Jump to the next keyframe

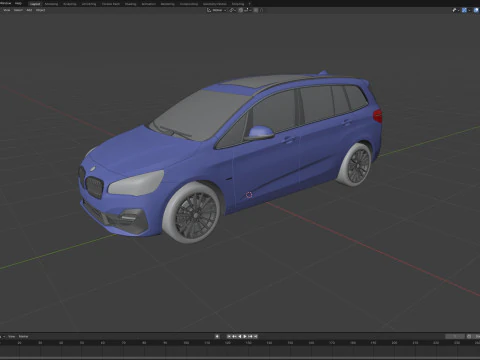[250, 336]
